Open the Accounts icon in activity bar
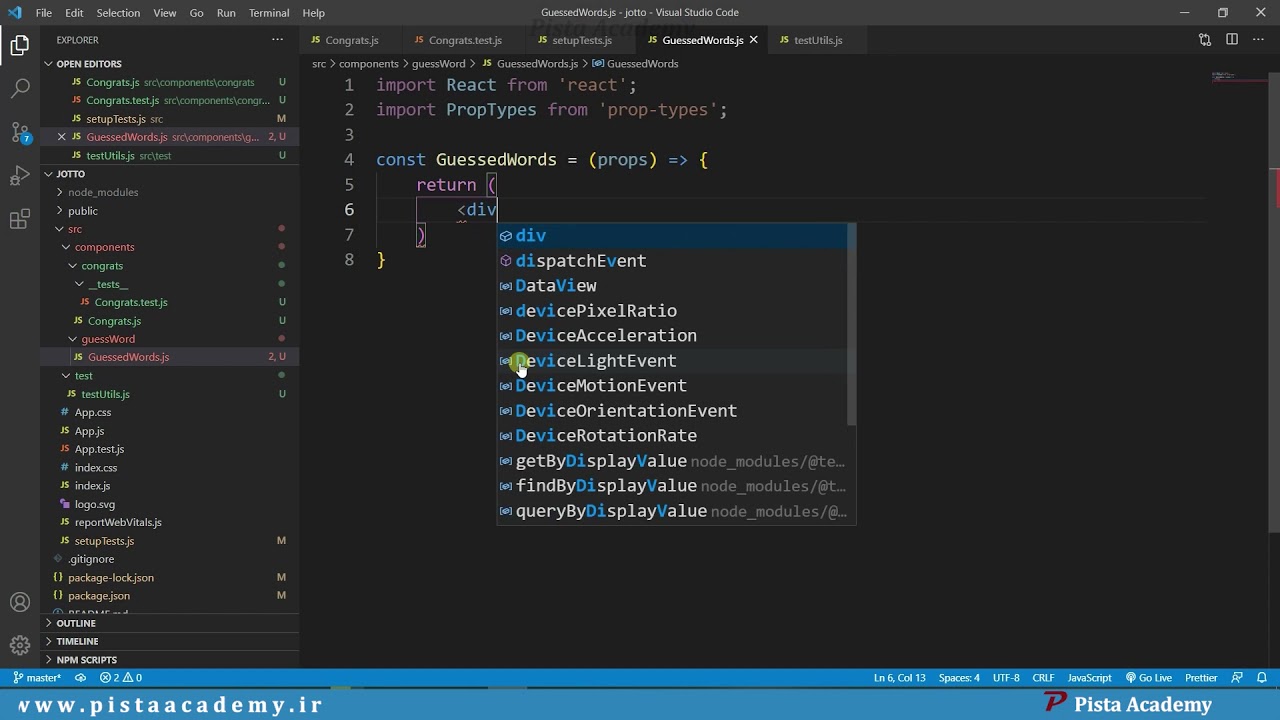 pyautogui.click(x=20, y=602)
